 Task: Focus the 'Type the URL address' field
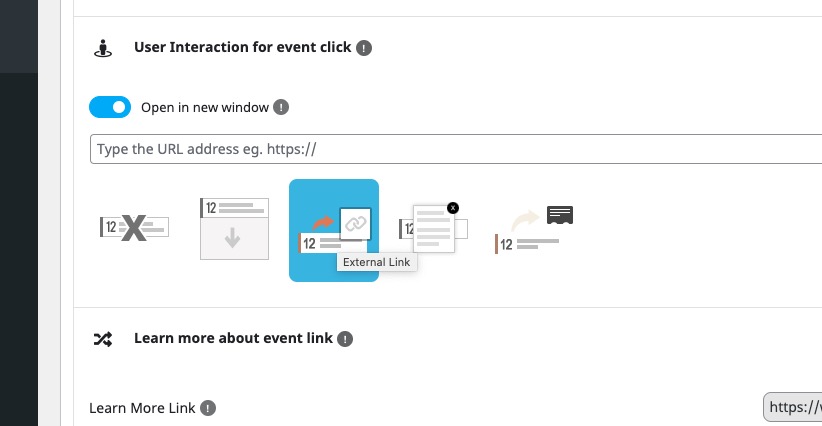(456, 149)
